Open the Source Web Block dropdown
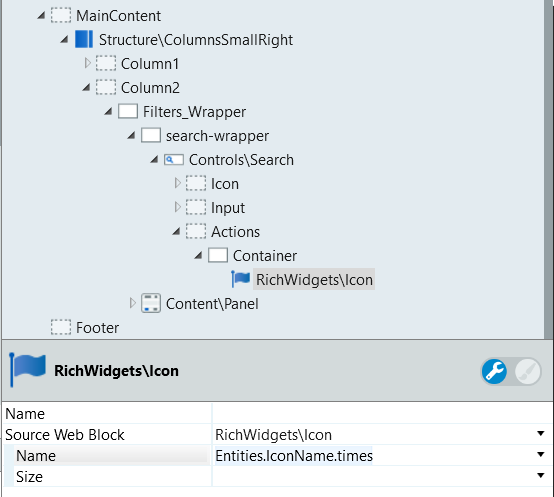The width and height of the screenshot is (554, 497). 541,434
